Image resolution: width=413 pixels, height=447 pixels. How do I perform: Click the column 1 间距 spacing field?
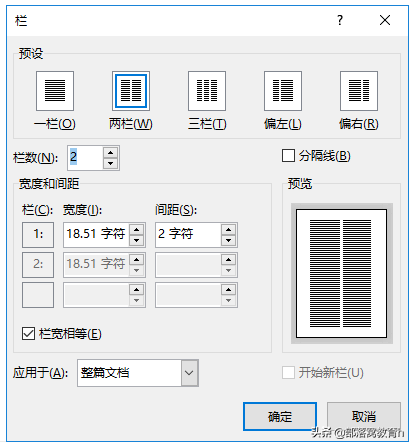click(x=188, y=235)
